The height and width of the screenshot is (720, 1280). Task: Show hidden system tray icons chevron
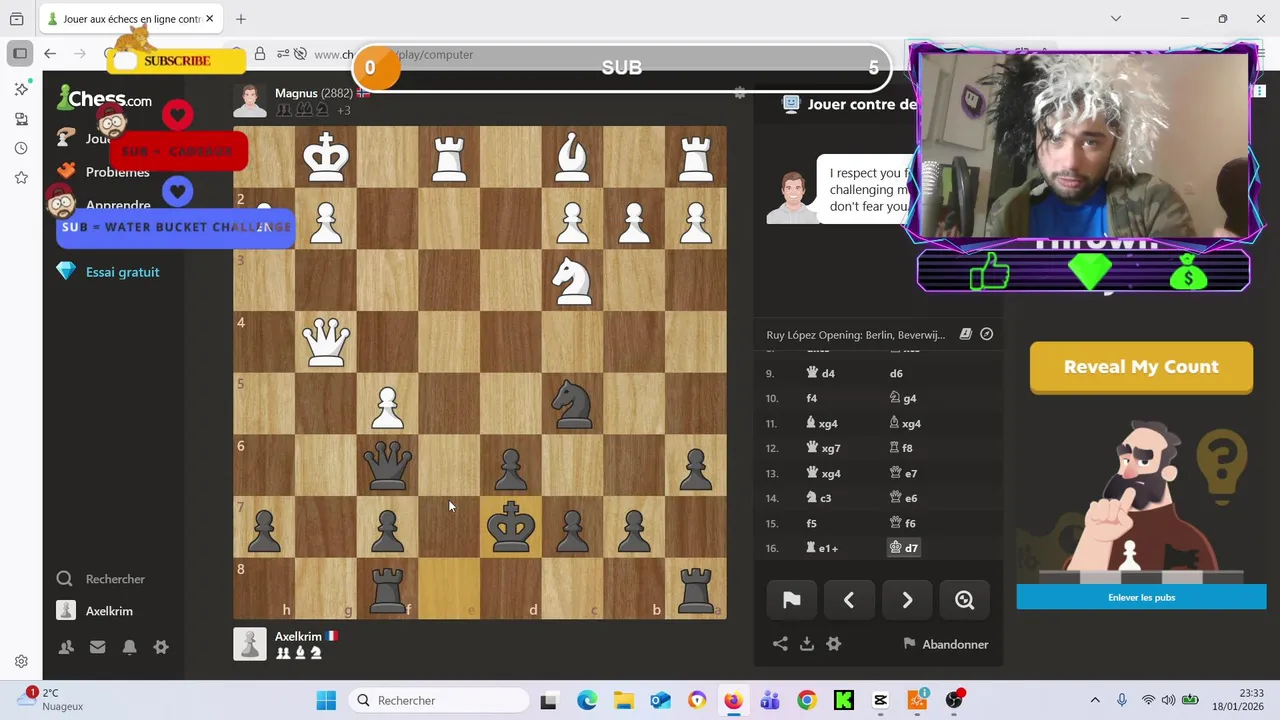click(x=1095, y=700)
